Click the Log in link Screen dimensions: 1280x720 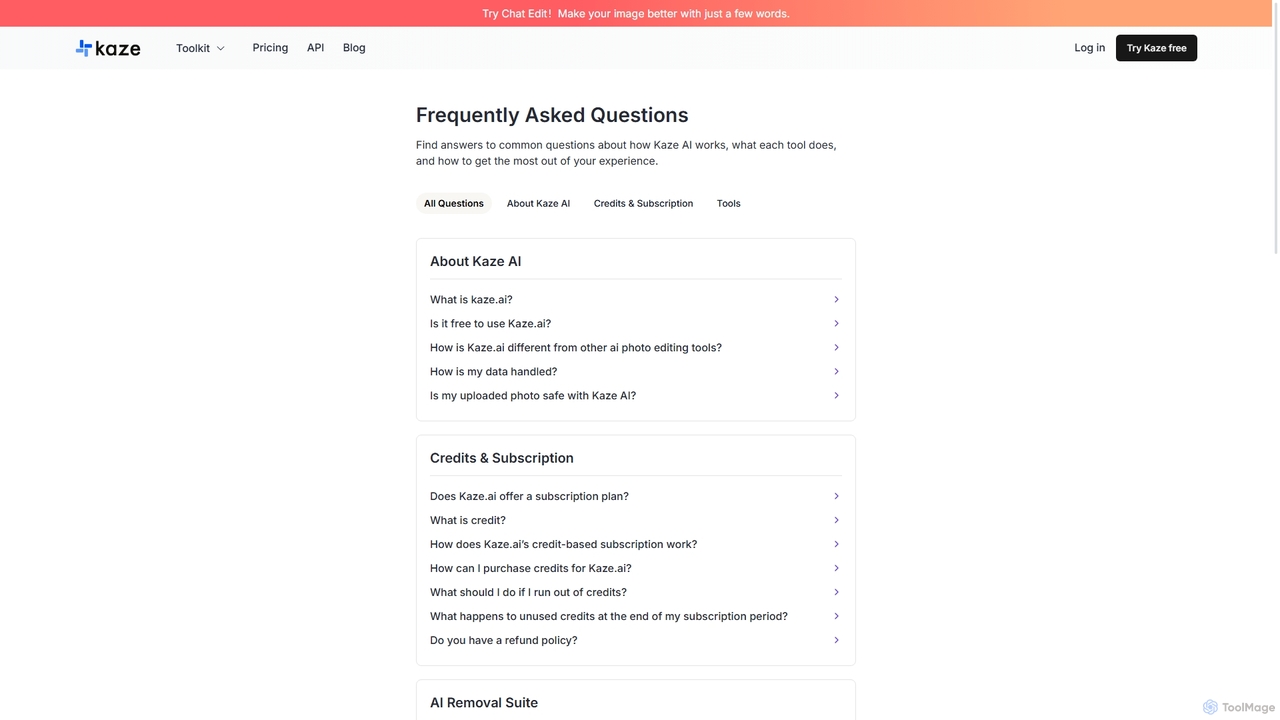[x=1089, y=48]
